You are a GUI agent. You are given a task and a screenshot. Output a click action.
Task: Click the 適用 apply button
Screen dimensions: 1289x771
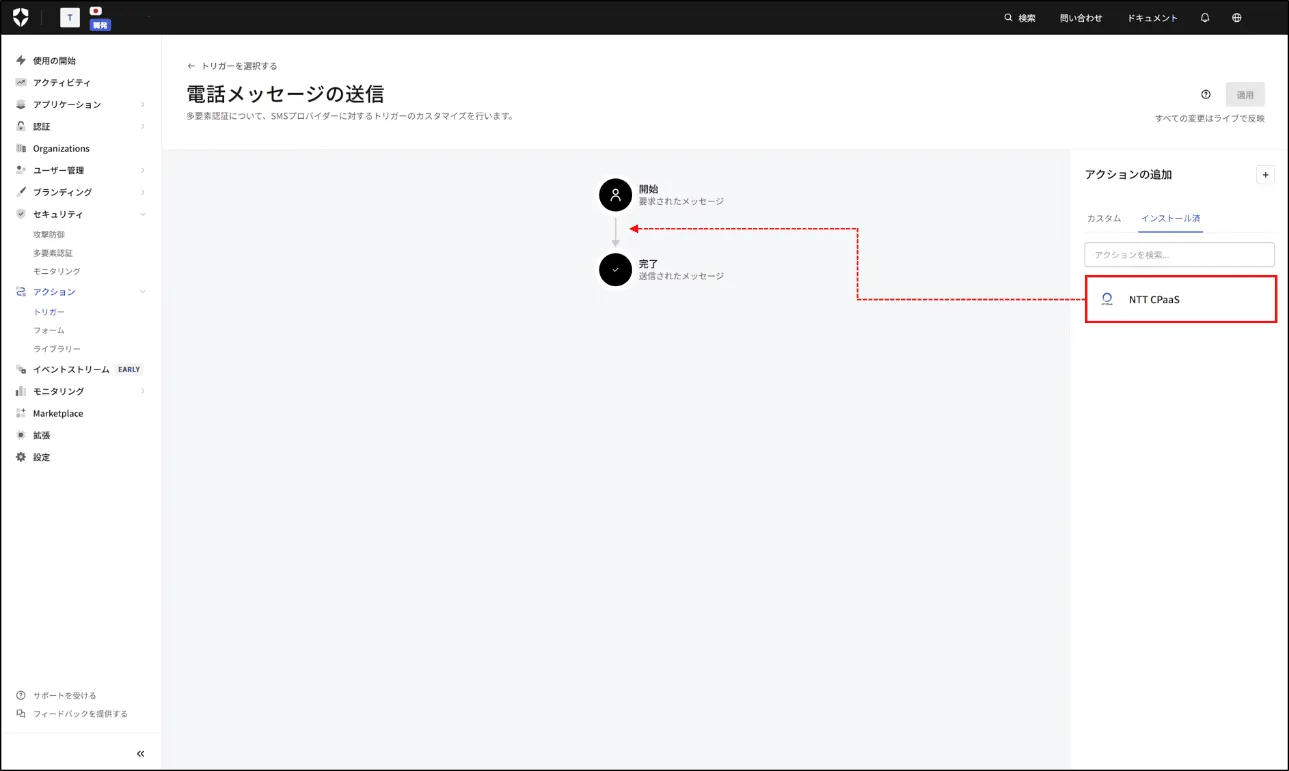[x=1245, y=95]
